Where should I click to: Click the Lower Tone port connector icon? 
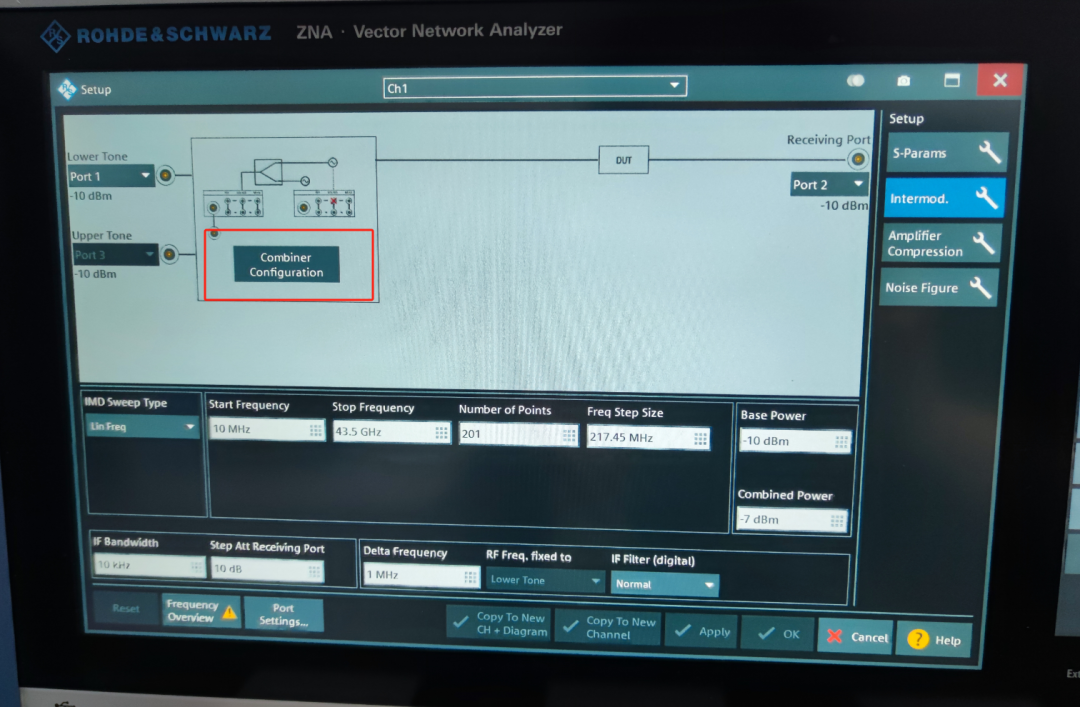click(x=165, y=175)
